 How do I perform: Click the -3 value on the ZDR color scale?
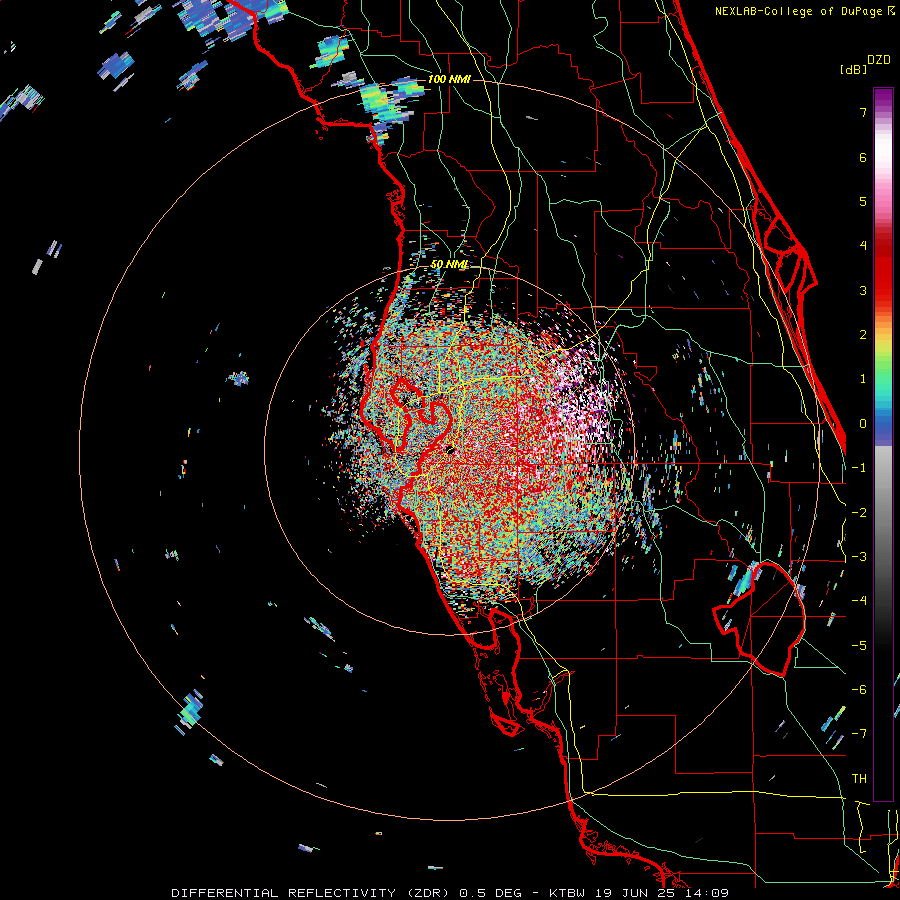859,557
